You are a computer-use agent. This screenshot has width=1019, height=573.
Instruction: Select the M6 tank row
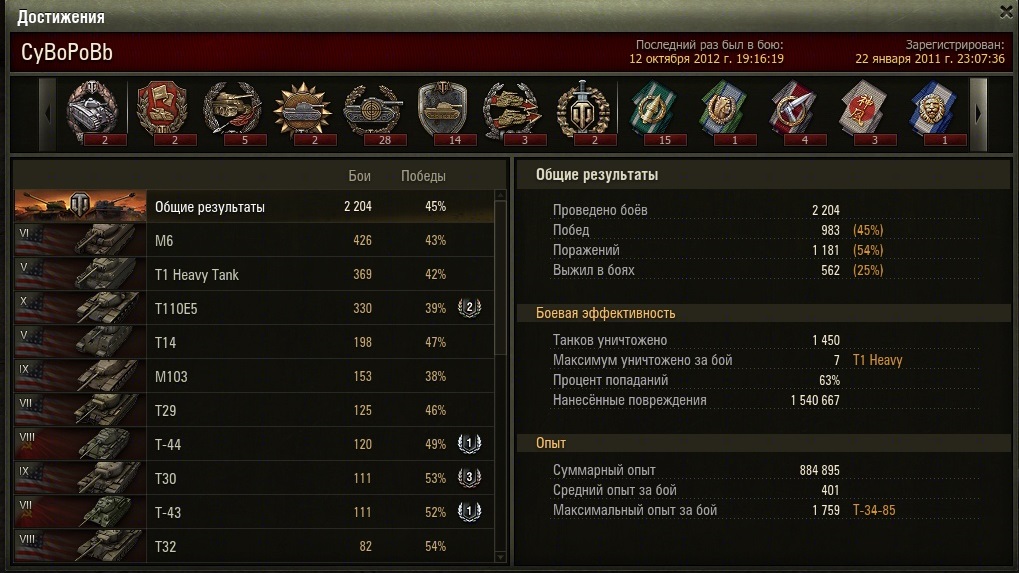click(x=253, y=240)
